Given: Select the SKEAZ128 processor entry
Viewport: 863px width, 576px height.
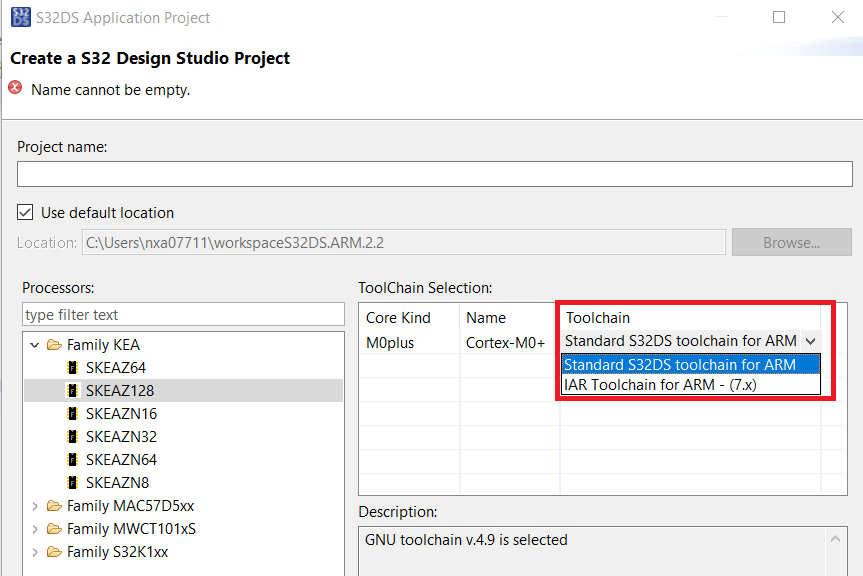Looking at the screenshot, I should [120, 391].
